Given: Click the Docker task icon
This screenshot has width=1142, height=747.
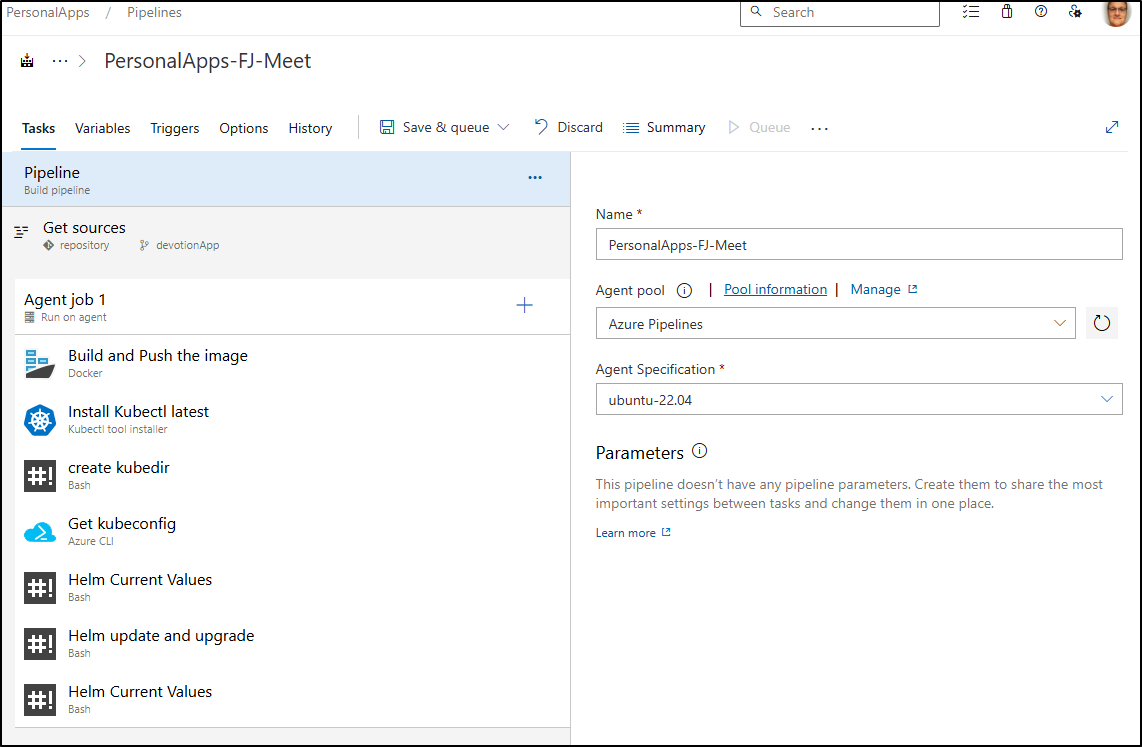Looking at the screenshot, I should (39, 363).
